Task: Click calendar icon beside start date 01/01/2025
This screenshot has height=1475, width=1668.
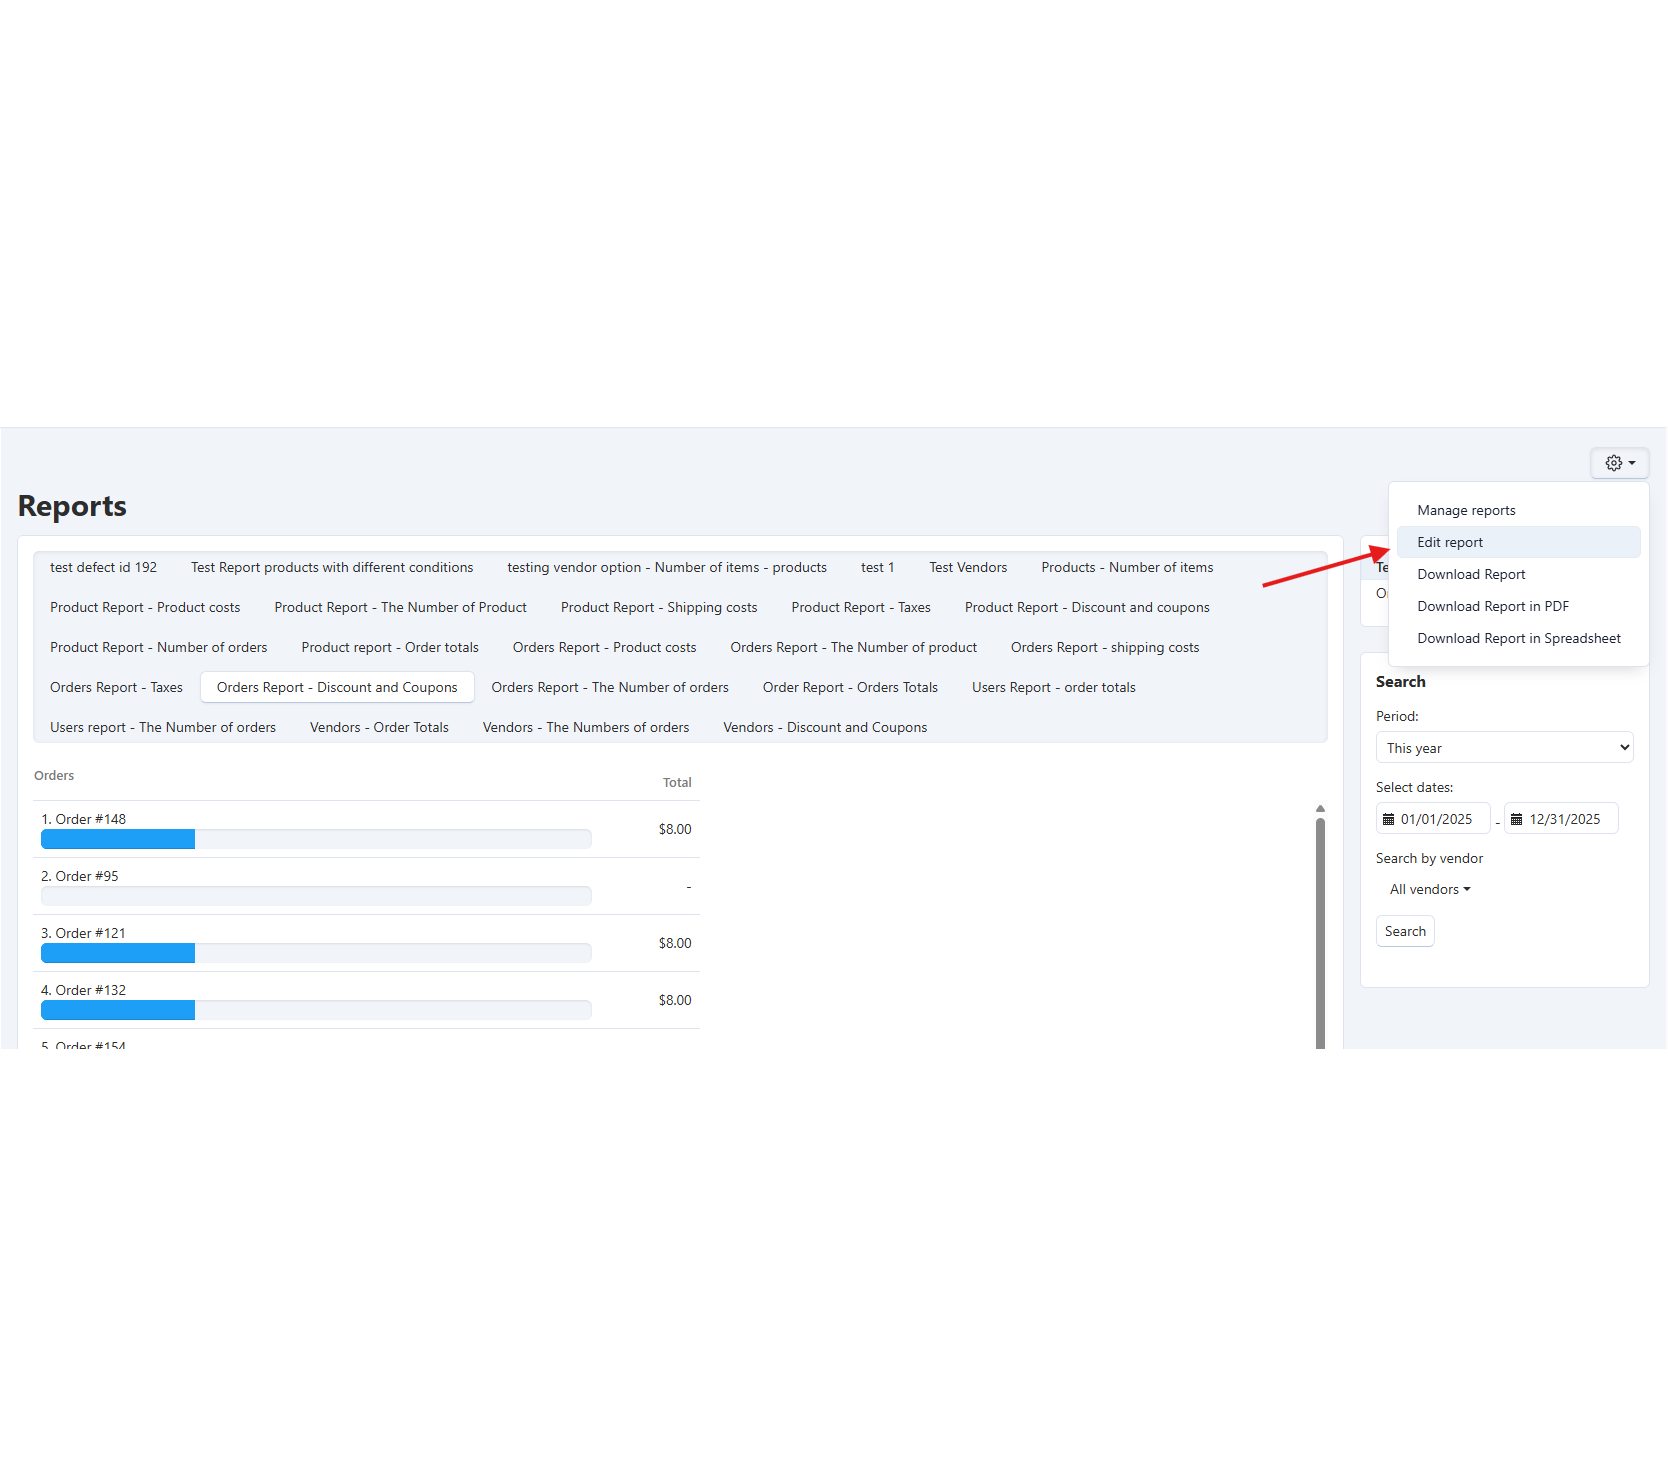Action: (x=1388, y=819)
